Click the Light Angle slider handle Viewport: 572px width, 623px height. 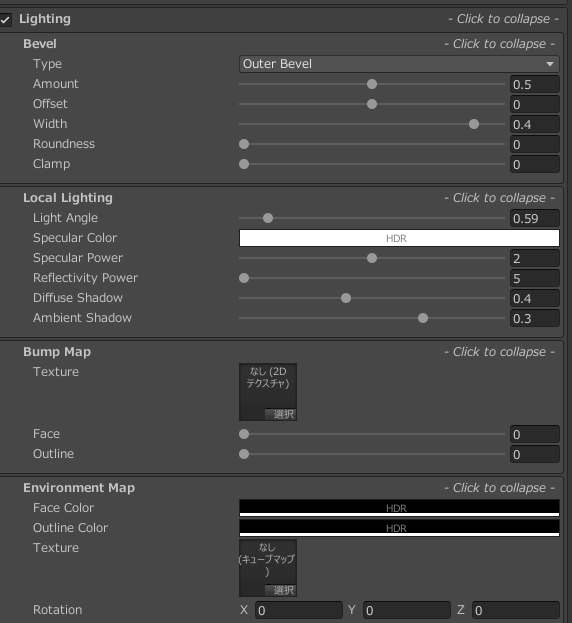pyautogui.click(x=268, y=218)
